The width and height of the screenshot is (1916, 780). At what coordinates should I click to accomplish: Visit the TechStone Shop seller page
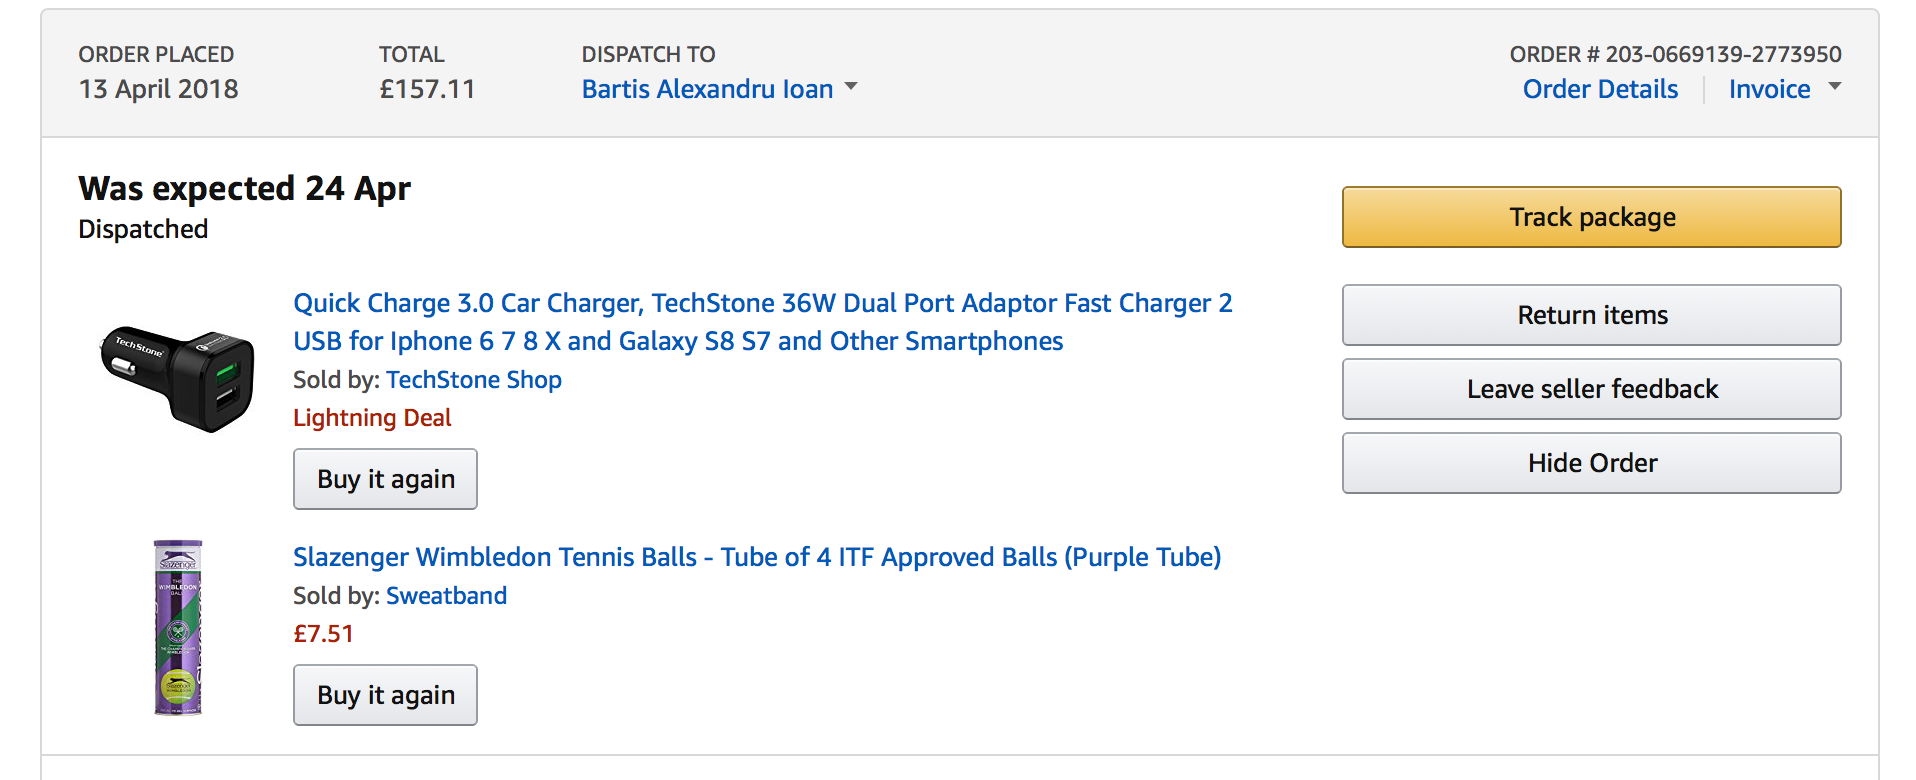(x=474, y=380)
